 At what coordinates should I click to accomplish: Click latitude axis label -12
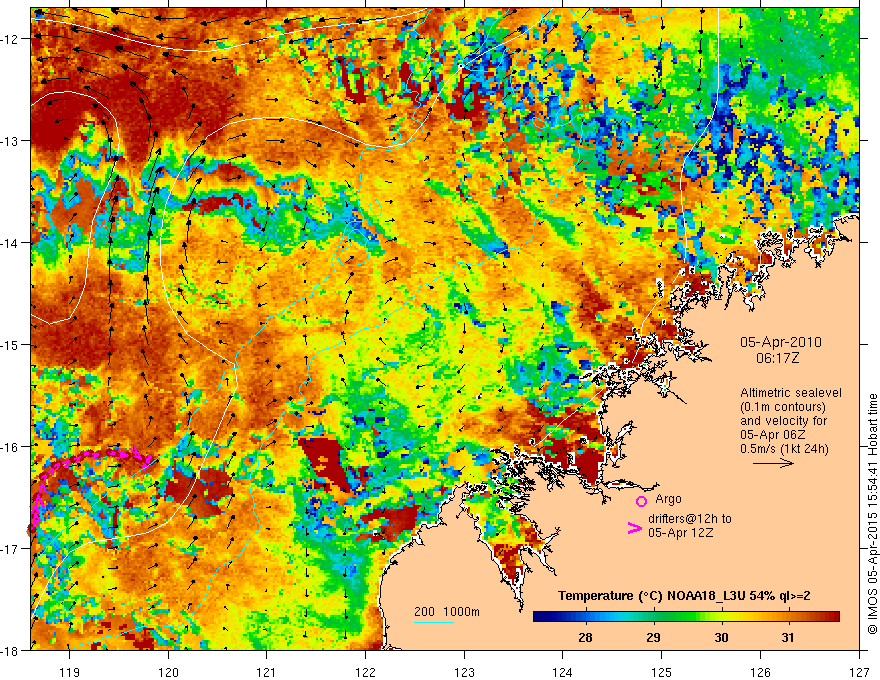coord(10,39)
